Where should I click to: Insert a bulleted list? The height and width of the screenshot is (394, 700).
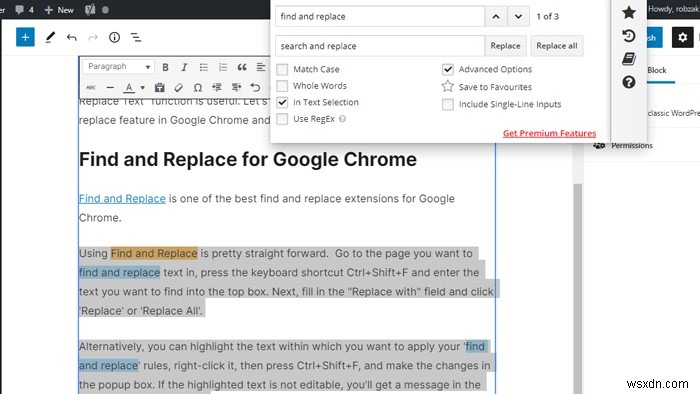pos(204,67)
